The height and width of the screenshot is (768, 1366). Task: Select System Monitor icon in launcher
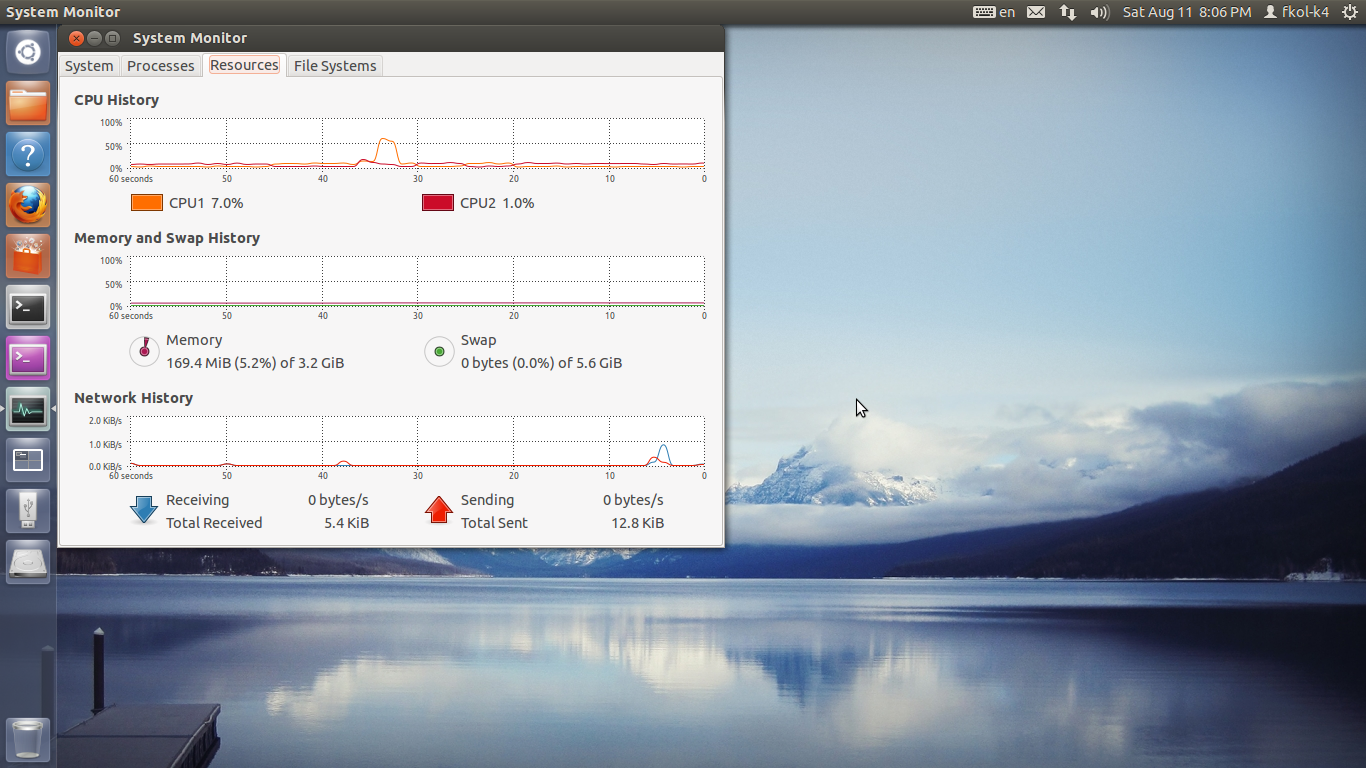pyautogui.click(x=28, y=409)
